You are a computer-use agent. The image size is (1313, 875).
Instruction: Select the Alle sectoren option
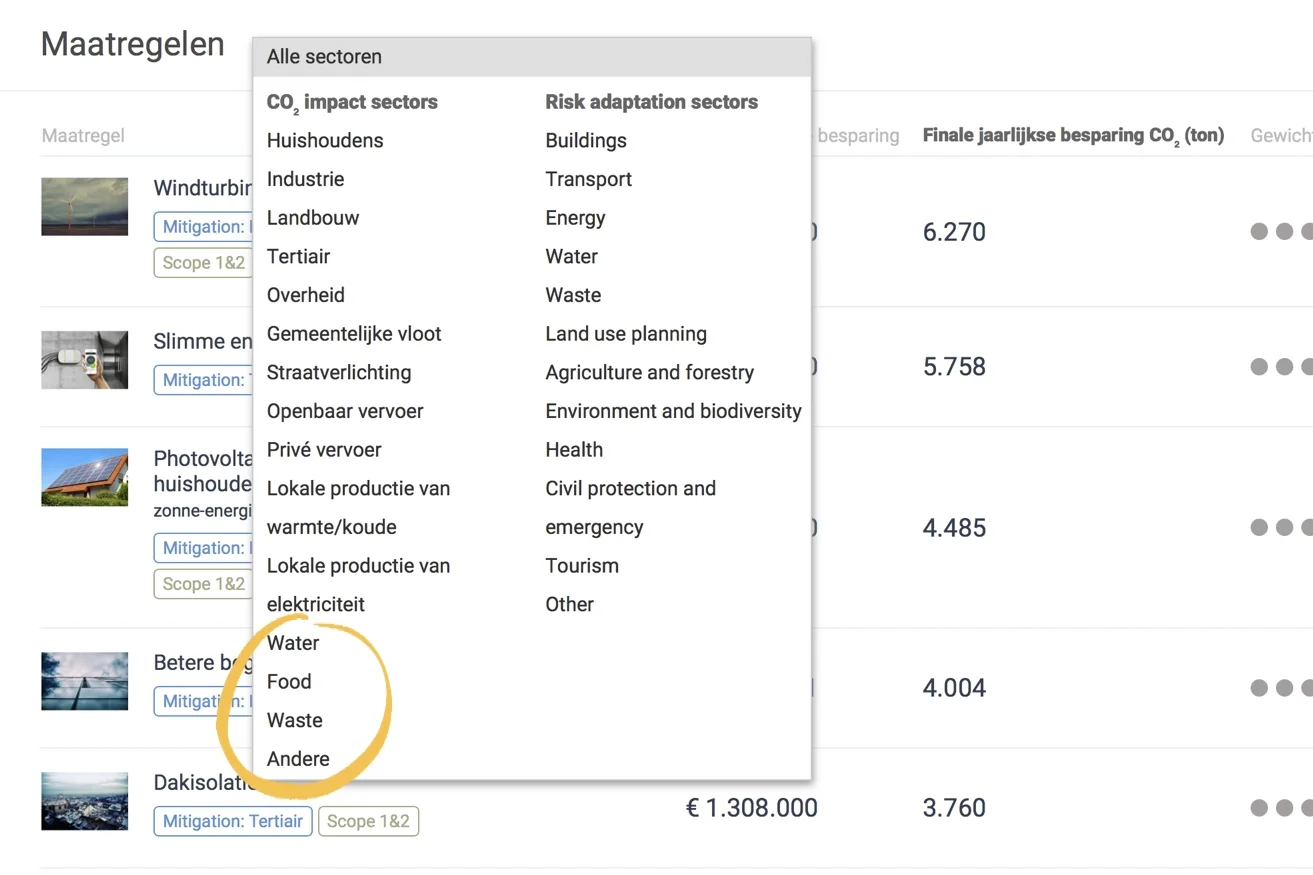click(531, 57)
